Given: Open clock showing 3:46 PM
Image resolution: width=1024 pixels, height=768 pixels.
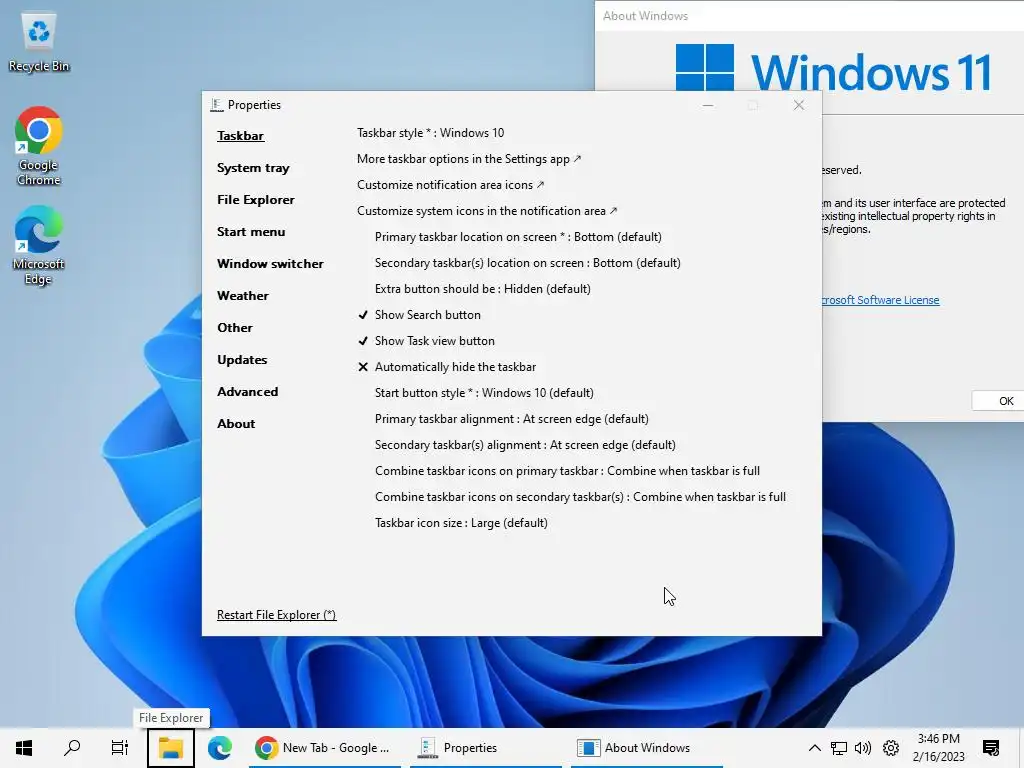Looking at the screenshot, I should click(938, 748).
